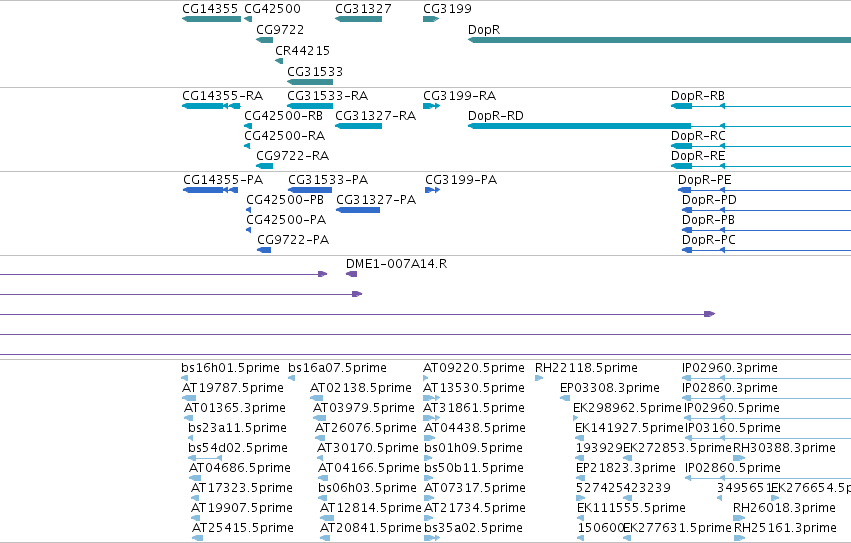Screen dimensions: 851x543
Task: Click EST IP02960.5prime
Action: (x=767, y=418)
